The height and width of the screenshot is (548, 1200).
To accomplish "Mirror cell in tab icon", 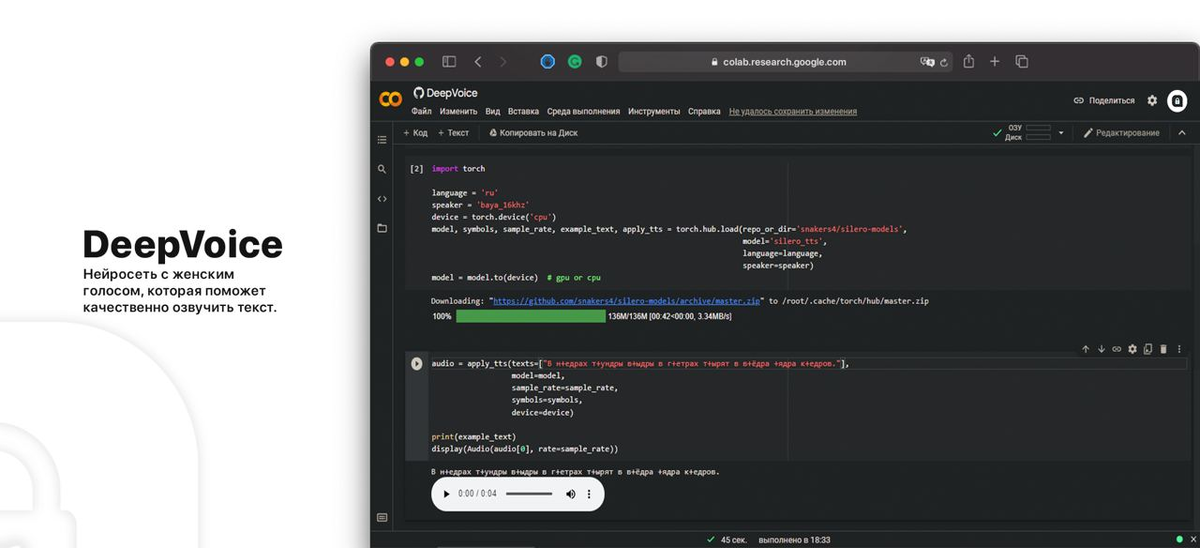I will tap(1148, 349).
